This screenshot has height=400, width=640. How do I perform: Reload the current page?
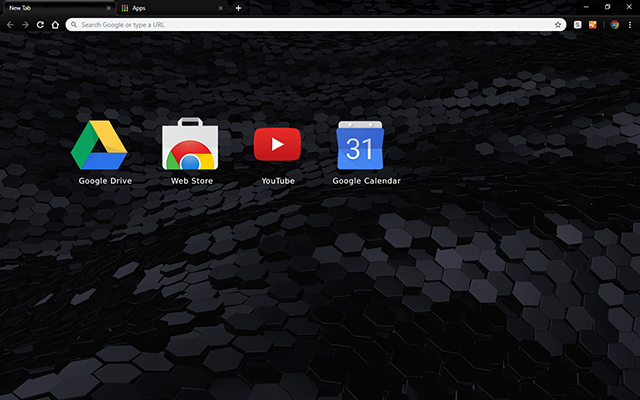40,24
